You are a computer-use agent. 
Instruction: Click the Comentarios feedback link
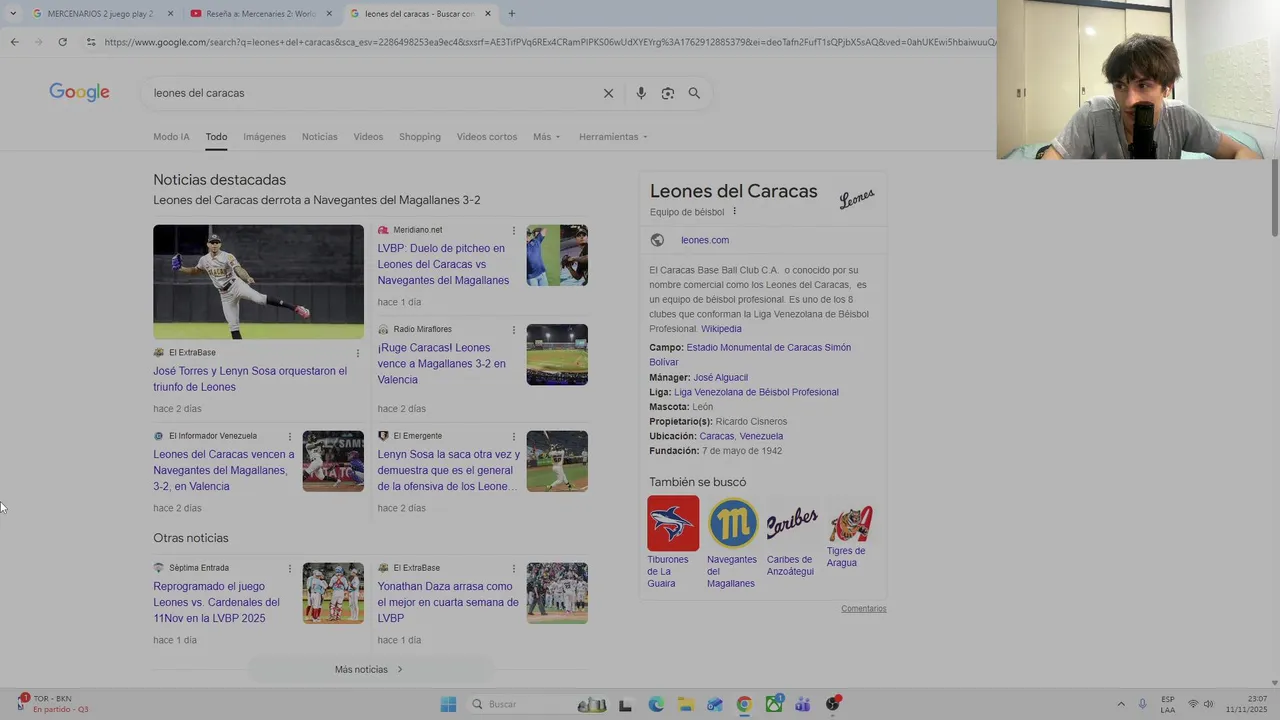click(x=864, y=608)
